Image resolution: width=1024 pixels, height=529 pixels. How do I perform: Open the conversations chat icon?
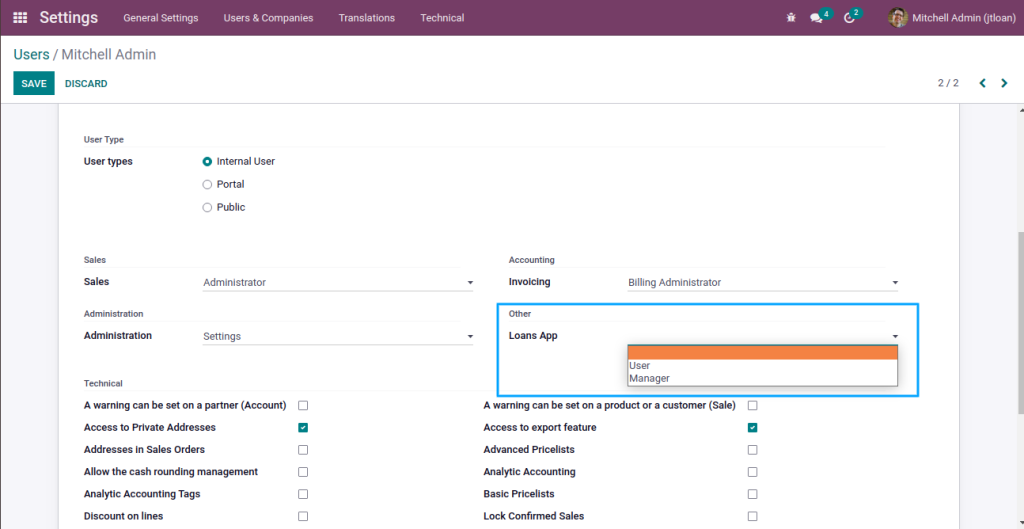816,18
